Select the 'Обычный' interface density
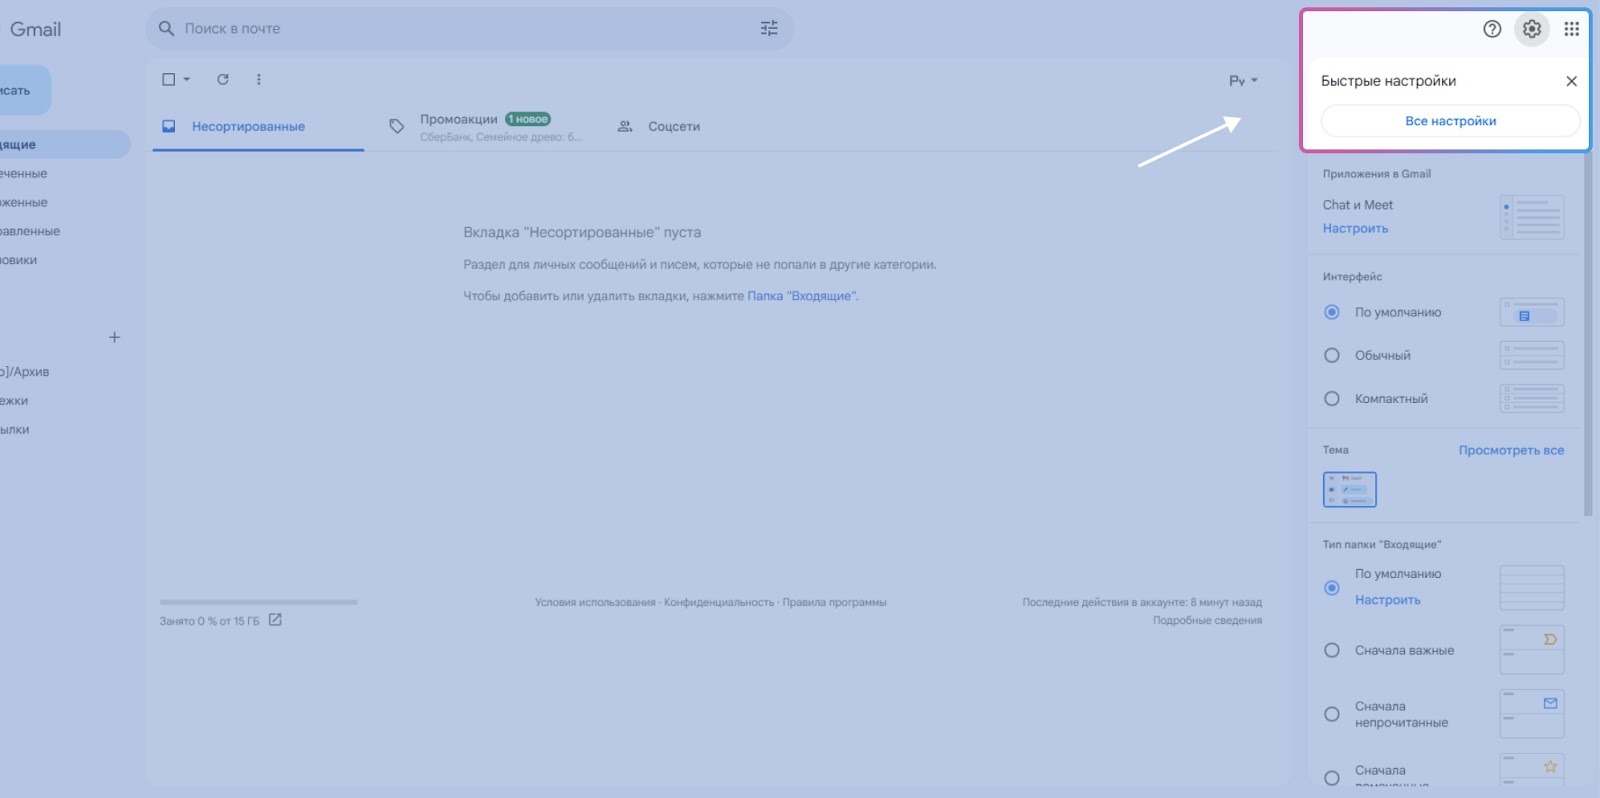Screen dimensions: 1600x798 click(1332, 355)
